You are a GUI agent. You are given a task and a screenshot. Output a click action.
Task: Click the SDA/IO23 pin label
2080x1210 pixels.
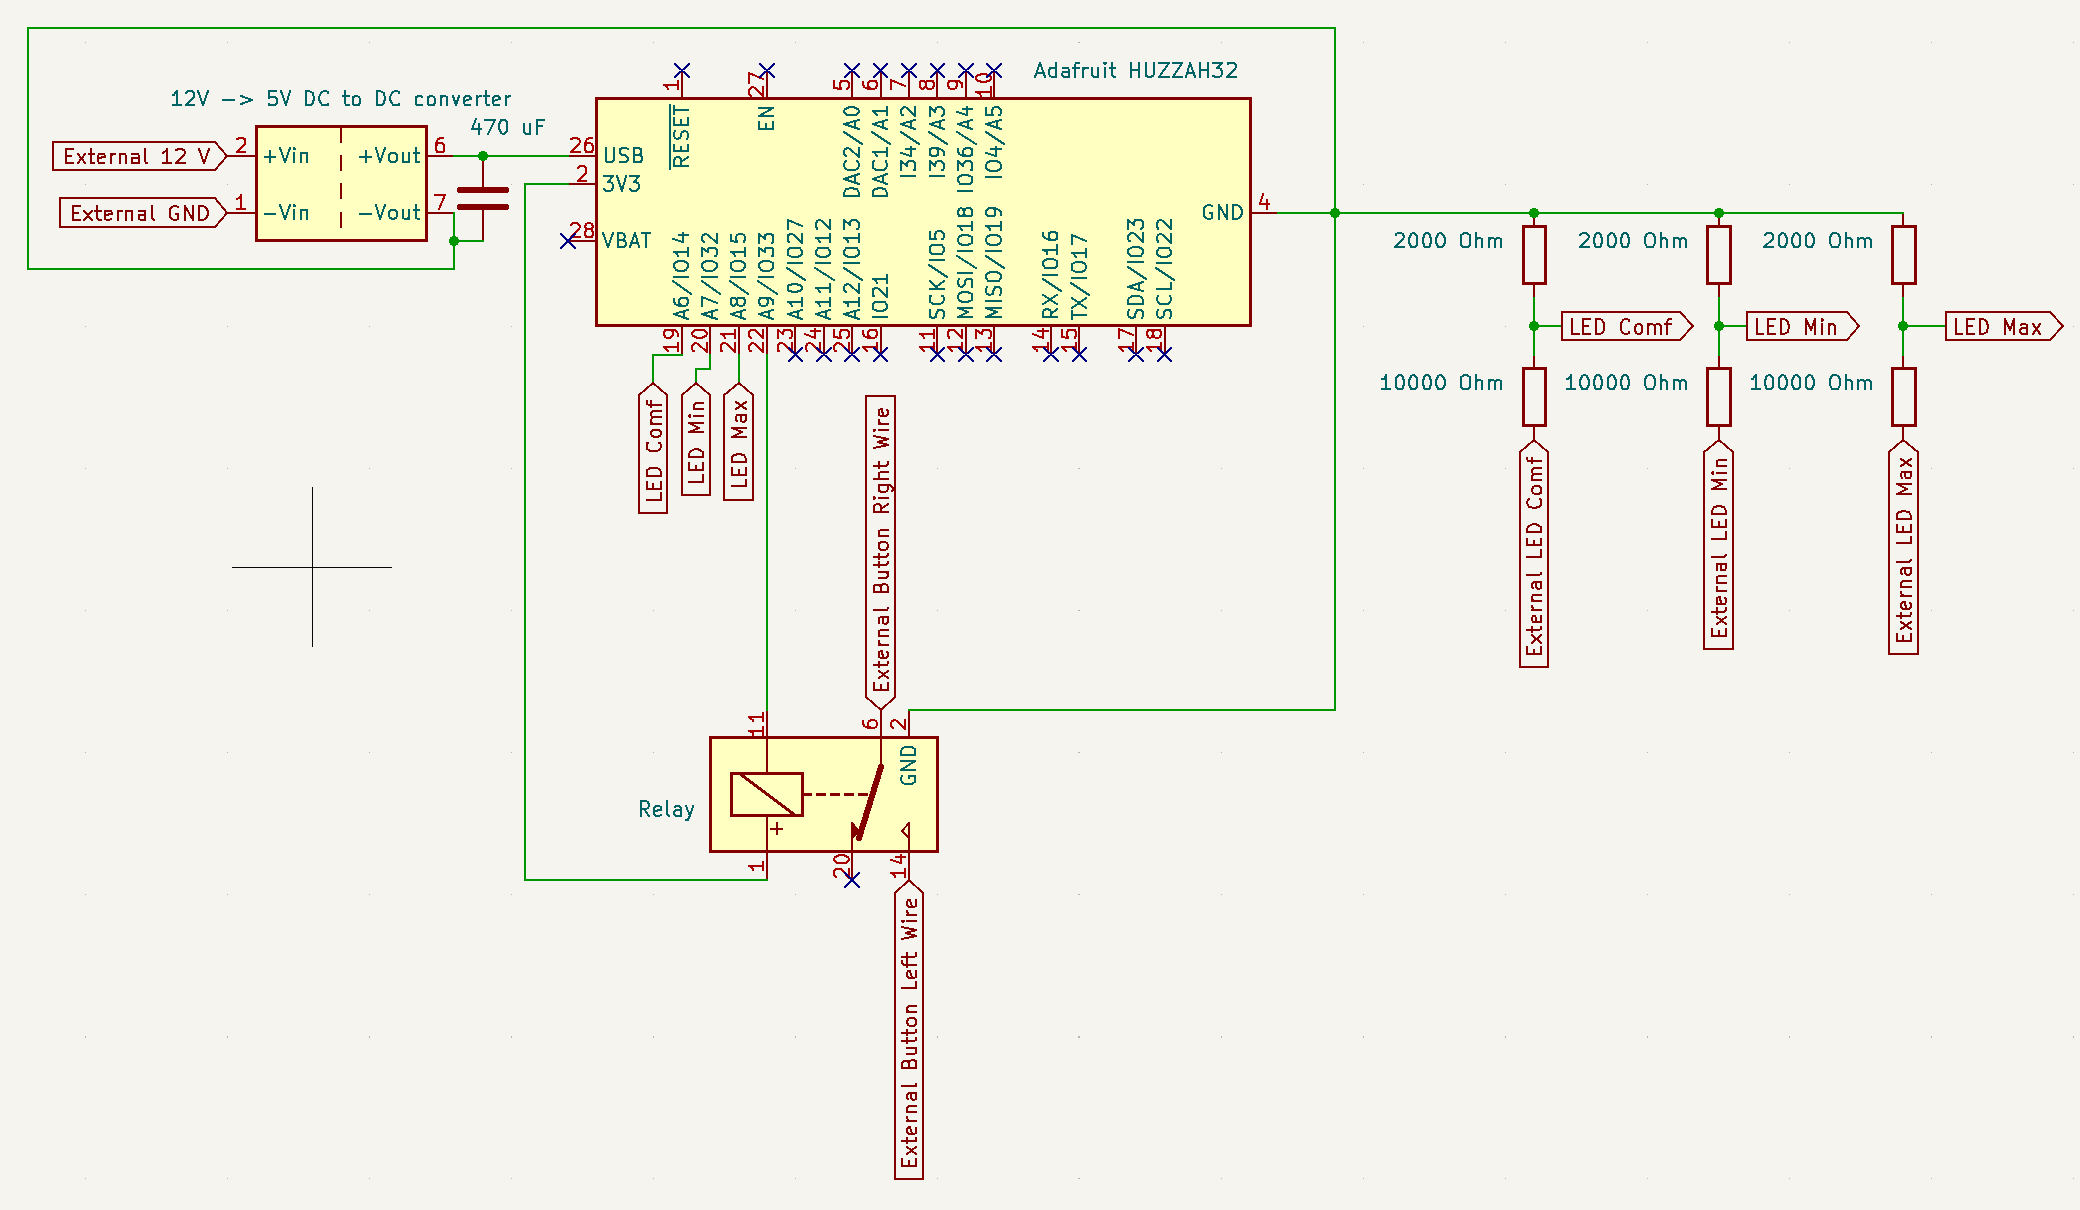pos(1135,269)
